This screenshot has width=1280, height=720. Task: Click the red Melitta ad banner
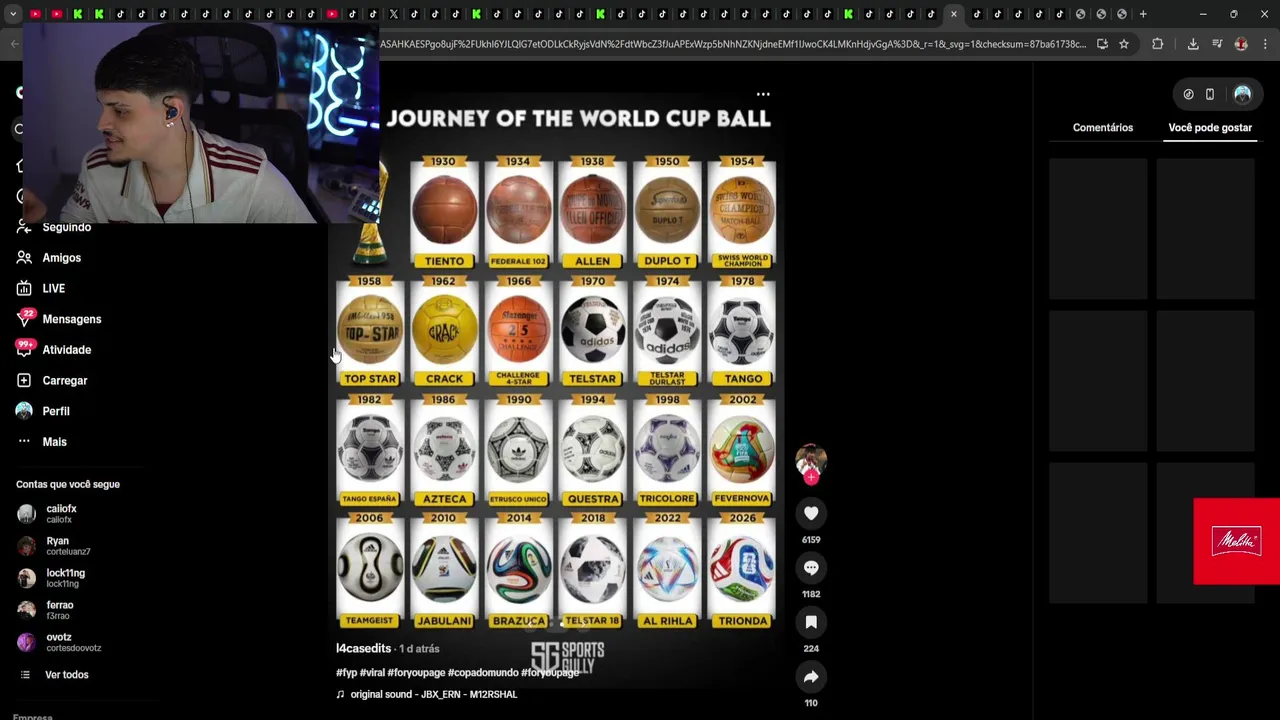(x=1236, y=541)
